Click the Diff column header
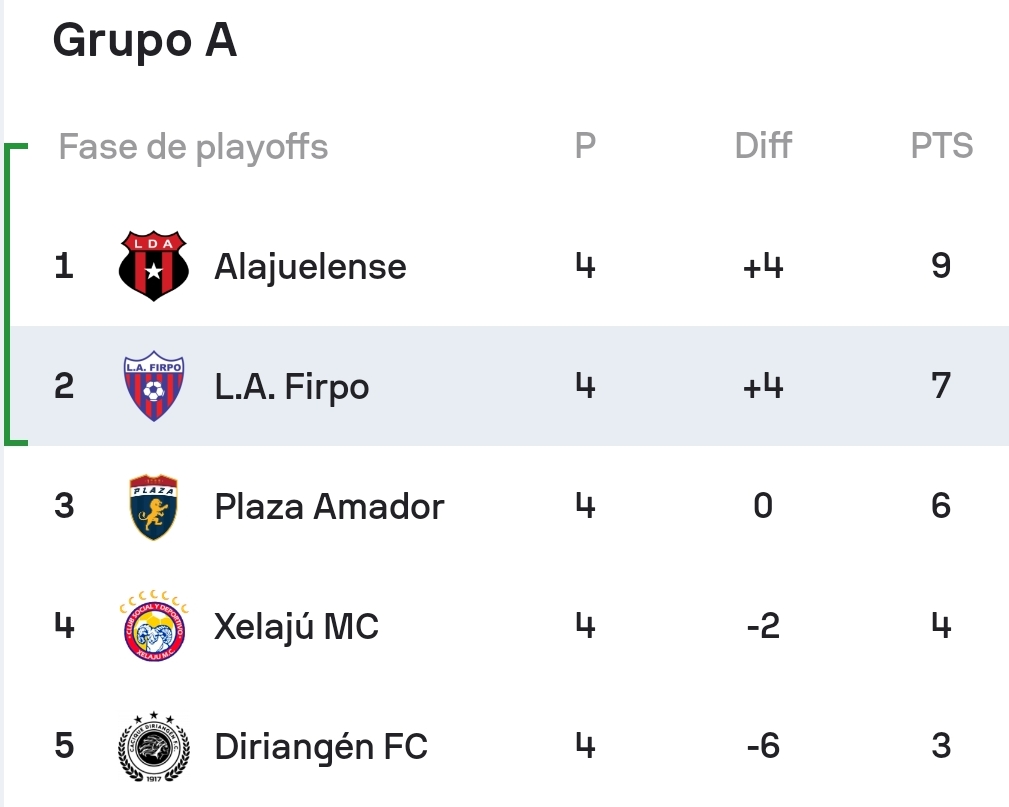This screenshot has height=807, width=1009. (763, 145)
